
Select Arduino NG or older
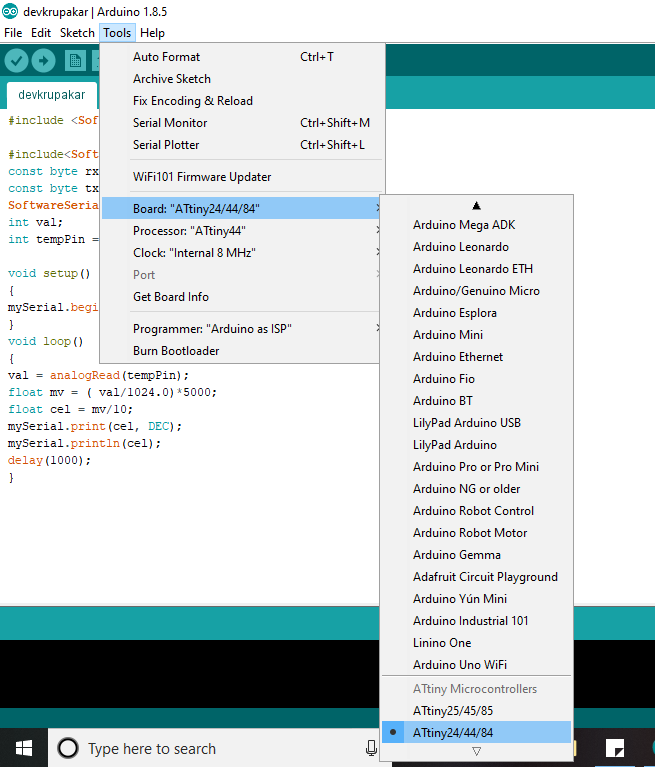point(476,489)
